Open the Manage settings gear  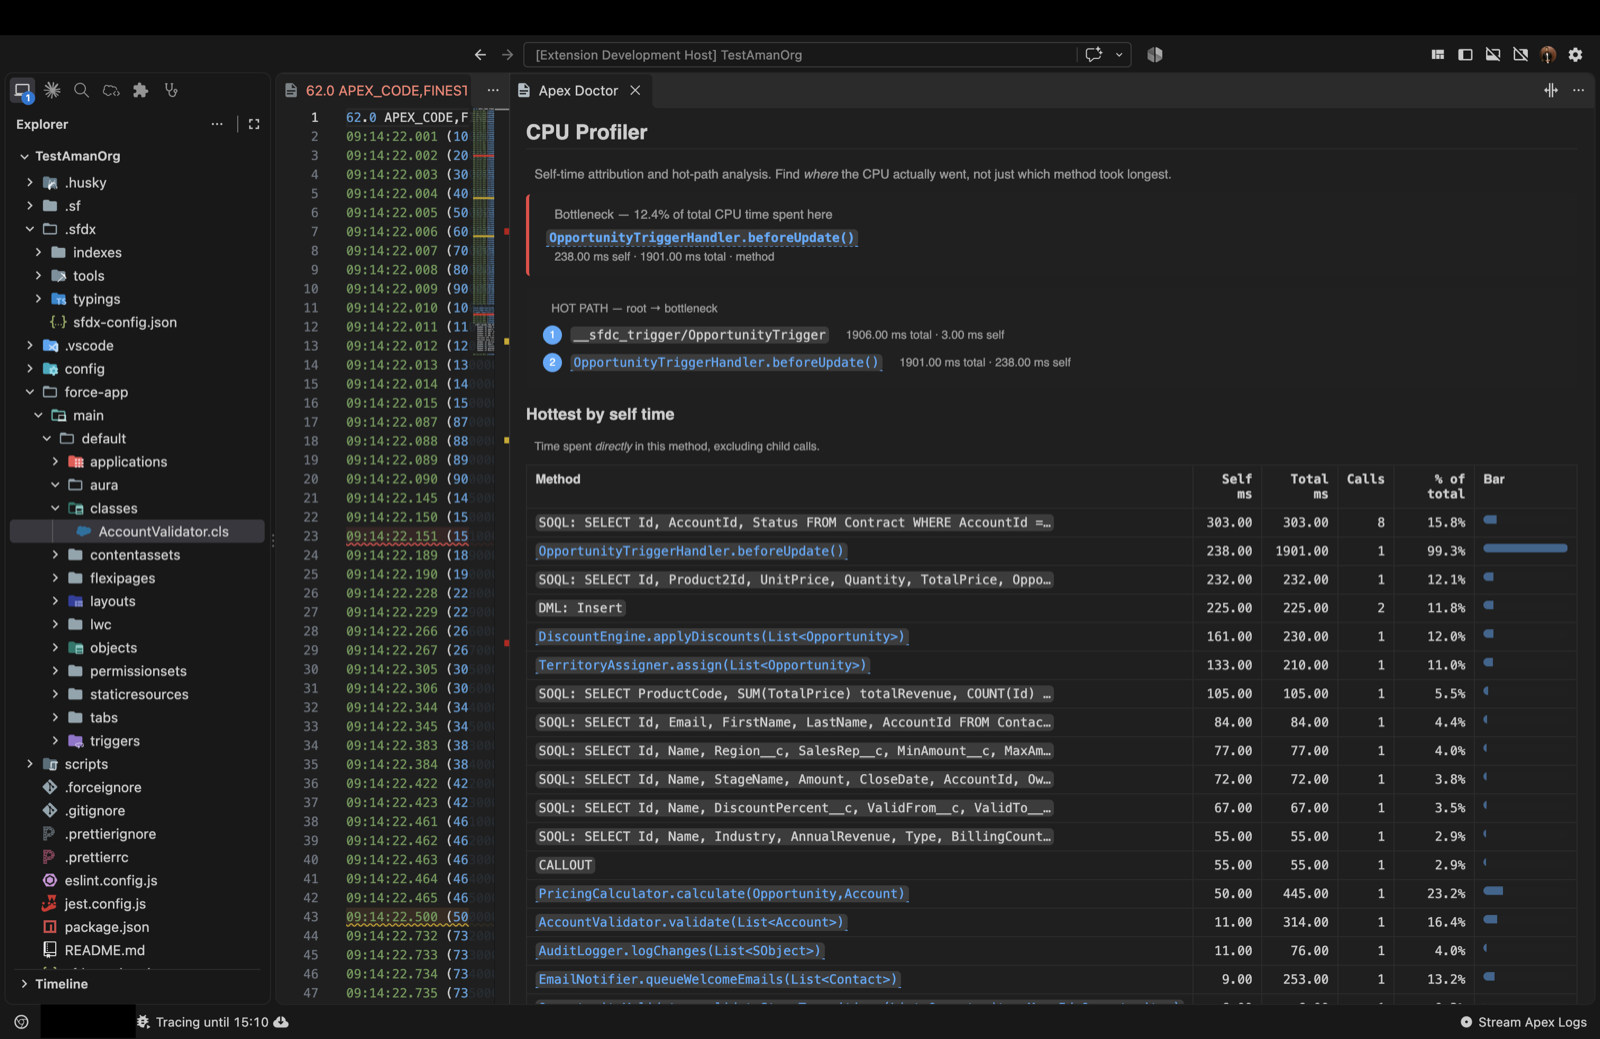tap(1576, 55)
